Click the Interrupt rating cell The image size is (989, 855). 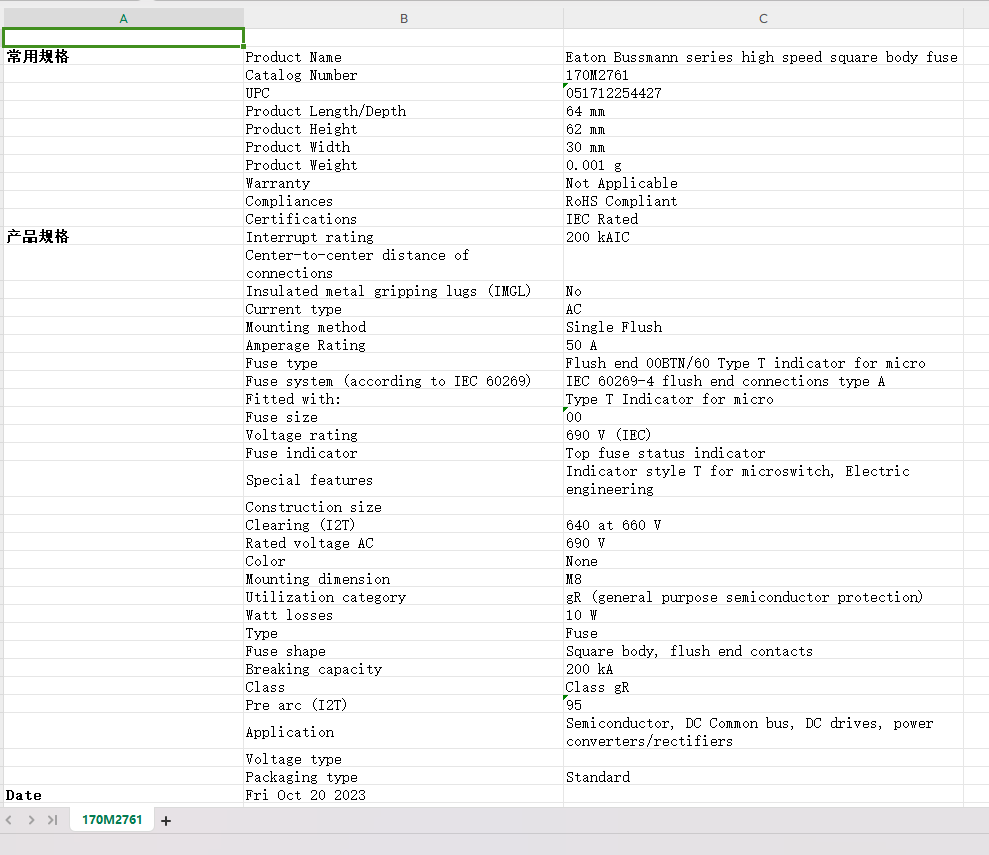tap(404, 237)
